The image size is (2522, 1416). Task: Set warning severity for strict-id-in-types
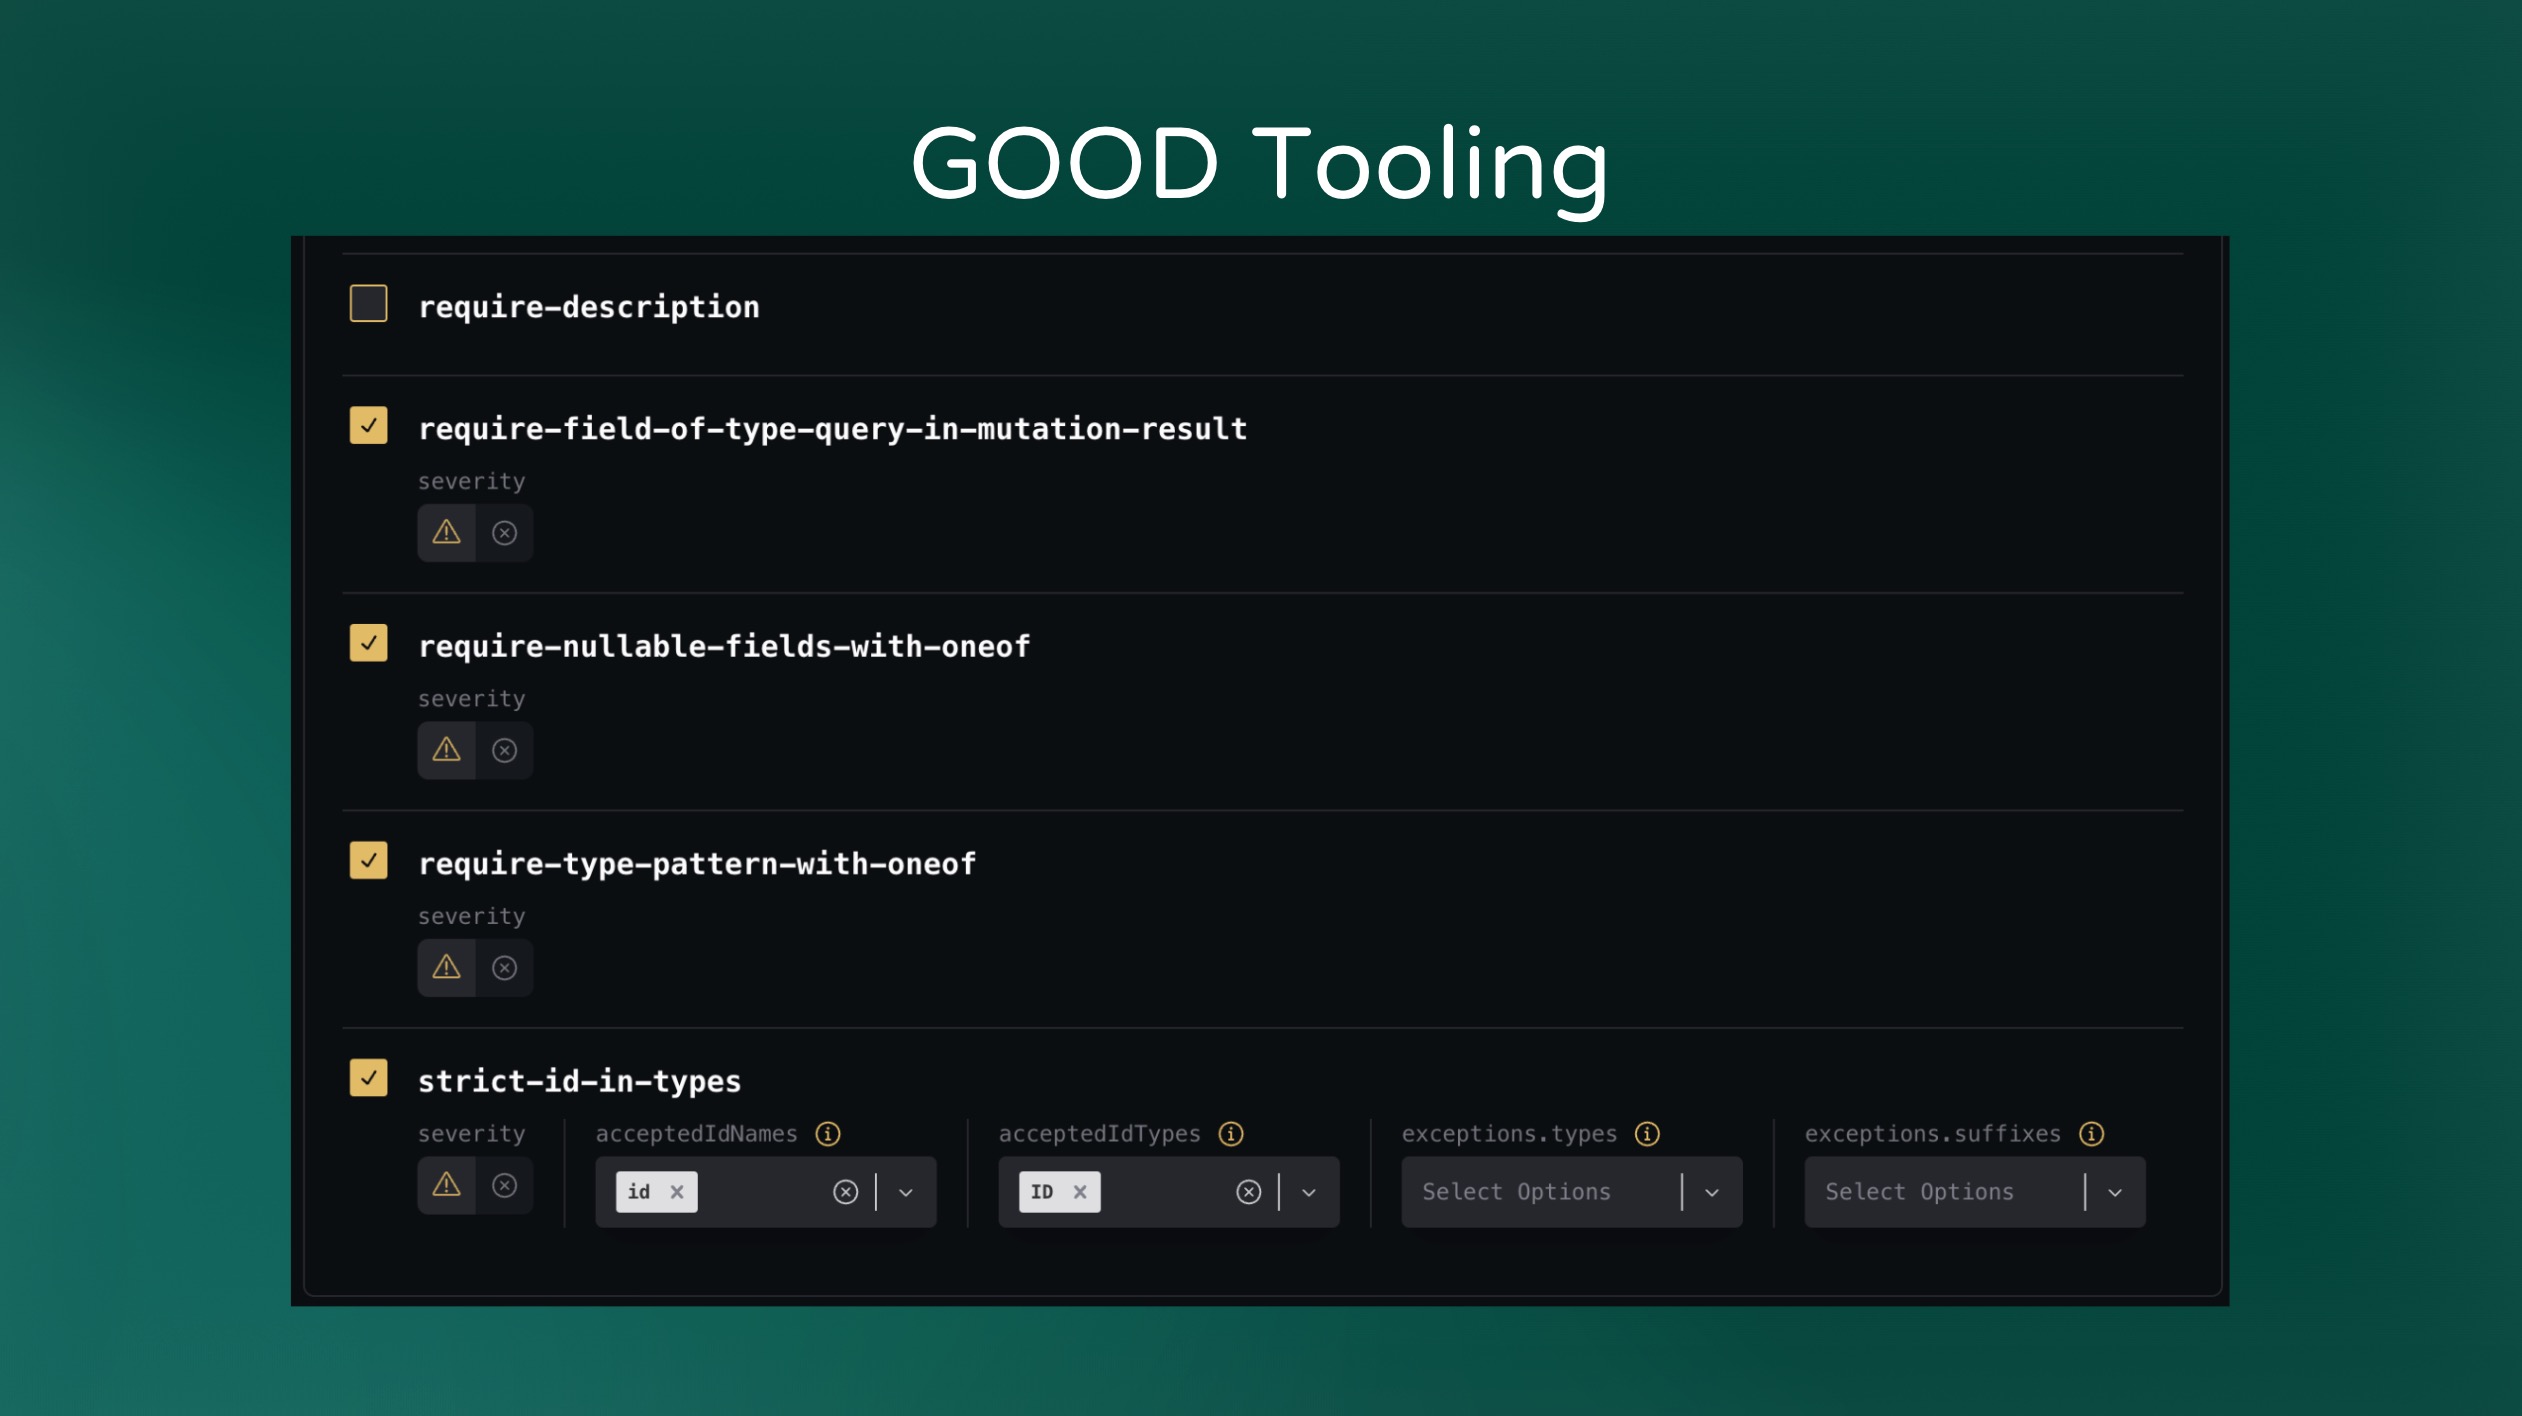point(446,1185)
